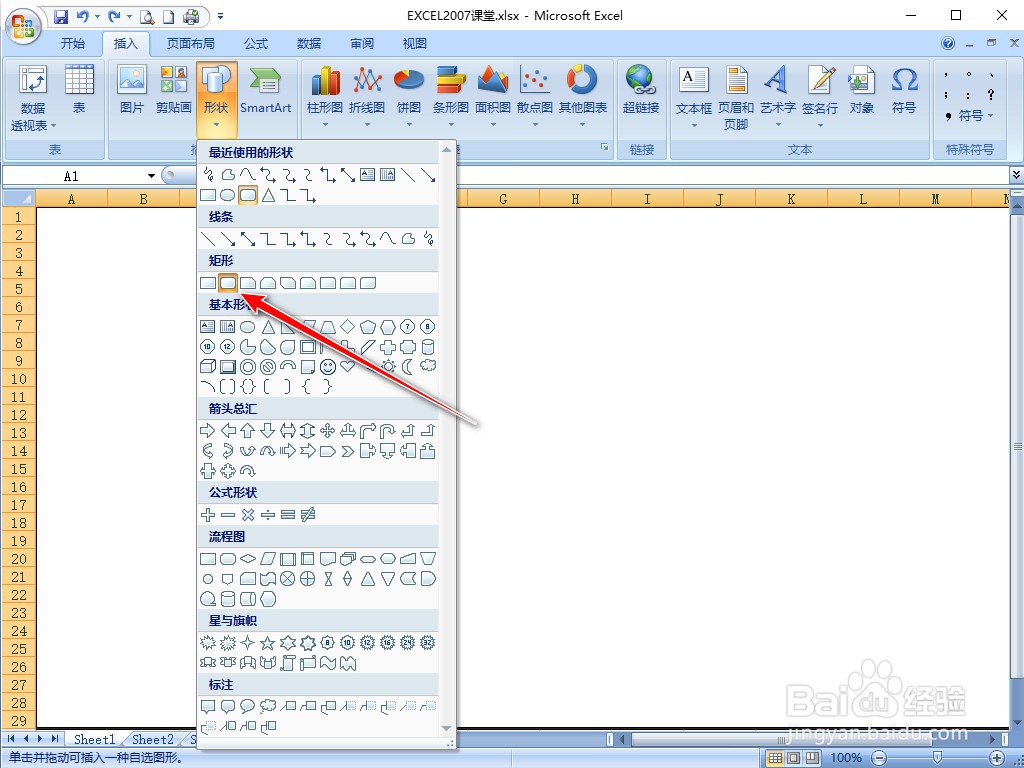Redo the last undone action

coord(114,16)
